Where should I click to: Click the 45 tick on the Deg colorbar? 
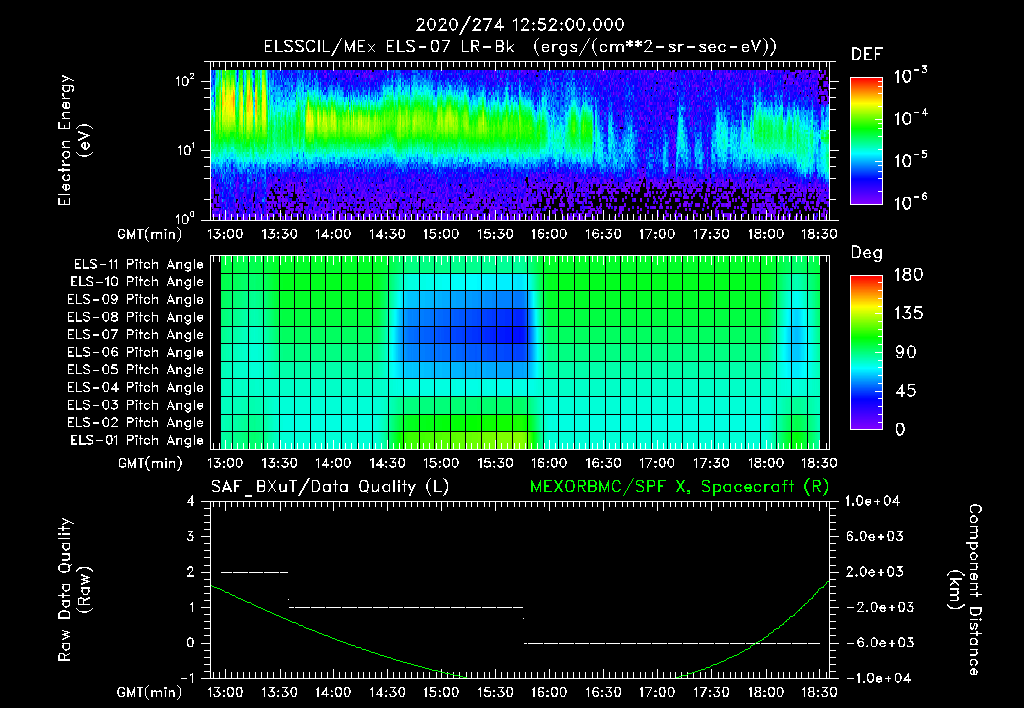906,391
